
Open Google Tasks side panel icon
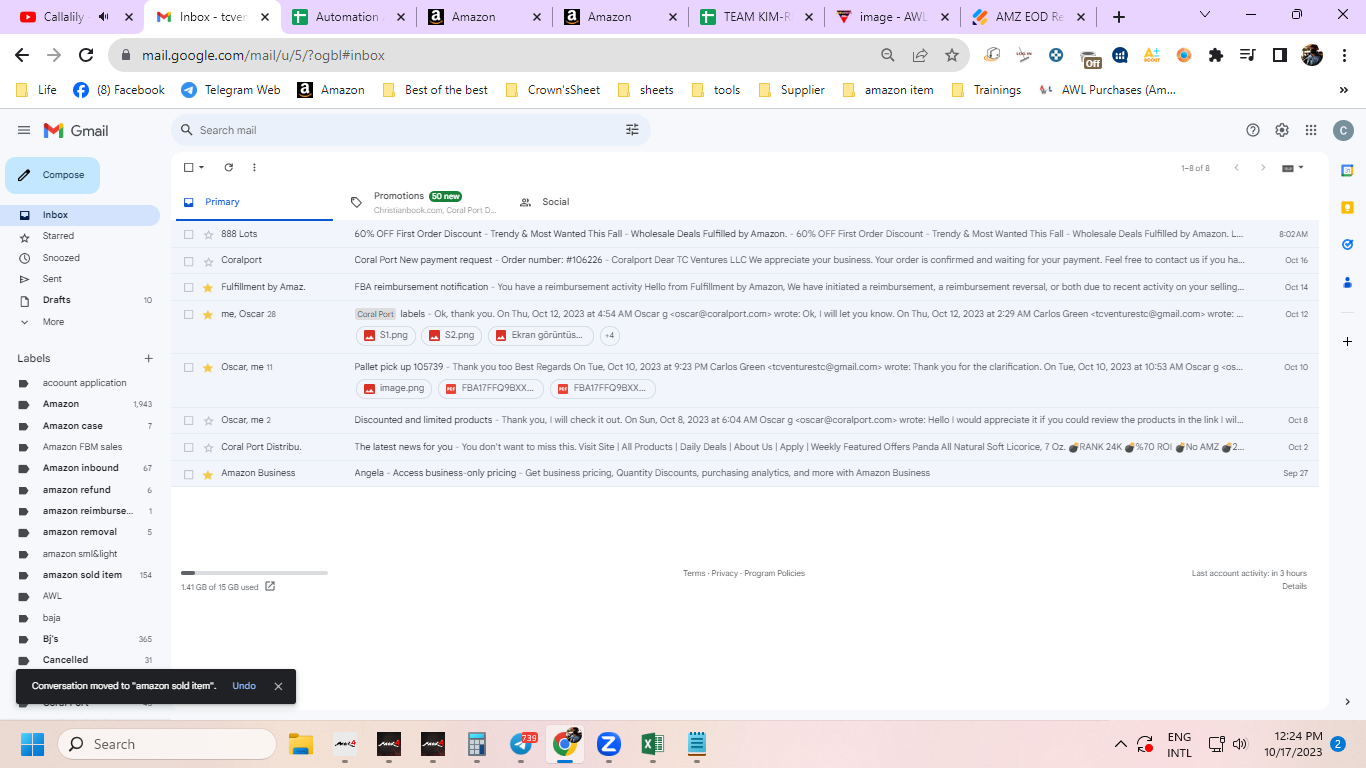click(1347, 244)
